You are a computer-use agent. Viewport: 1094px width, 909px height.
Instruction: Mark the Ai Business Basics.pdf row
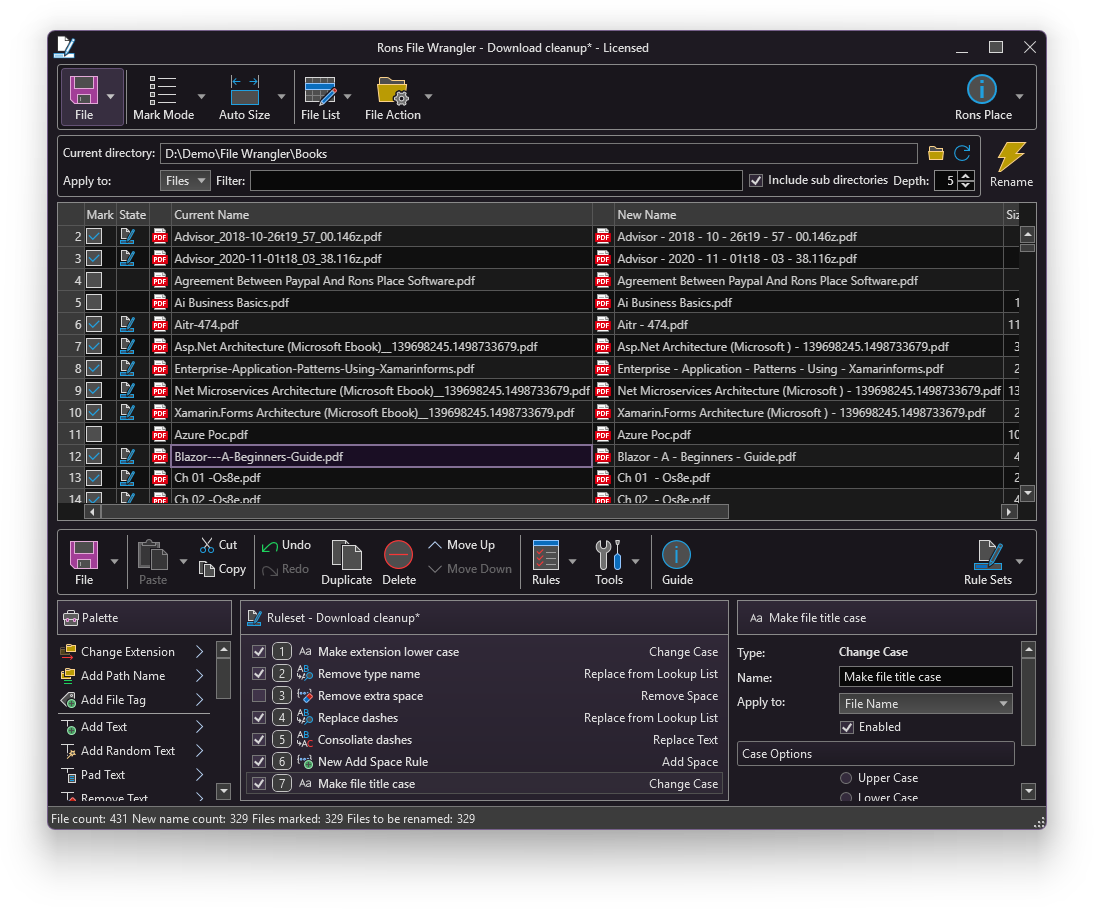tap(94, 303)
